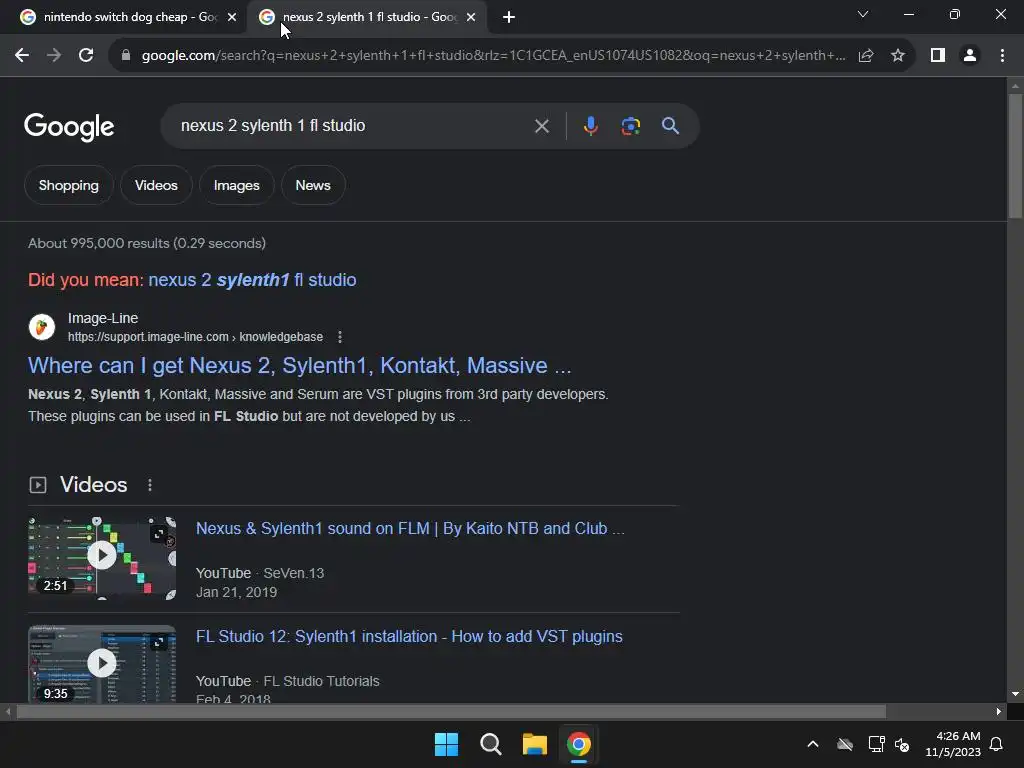Viewport: 1024px width, 768px height.
Task: Click the vertical page scrollbar
Action: pyautogui.click(x=1015, y=156)
